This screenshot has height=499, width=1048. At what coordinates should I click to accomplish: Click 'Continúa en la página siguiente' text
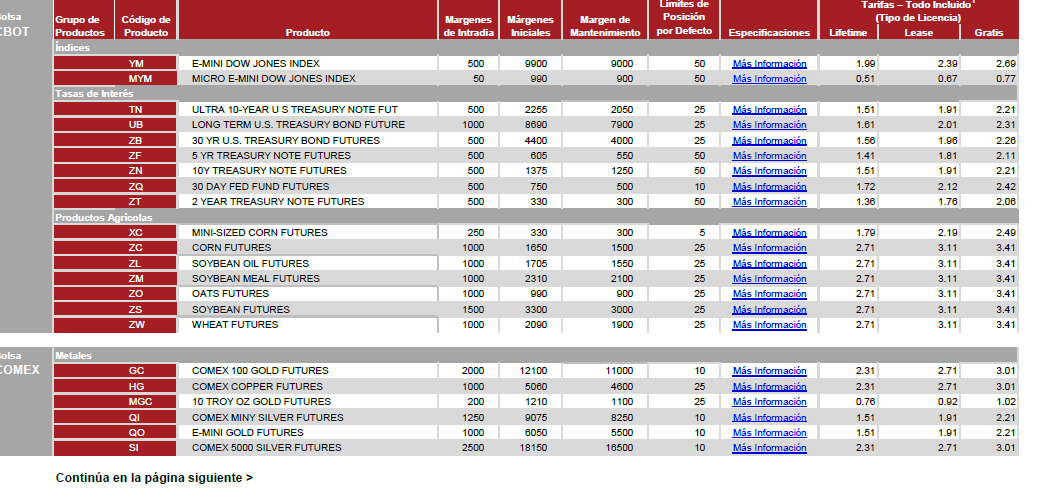[154, 478]
